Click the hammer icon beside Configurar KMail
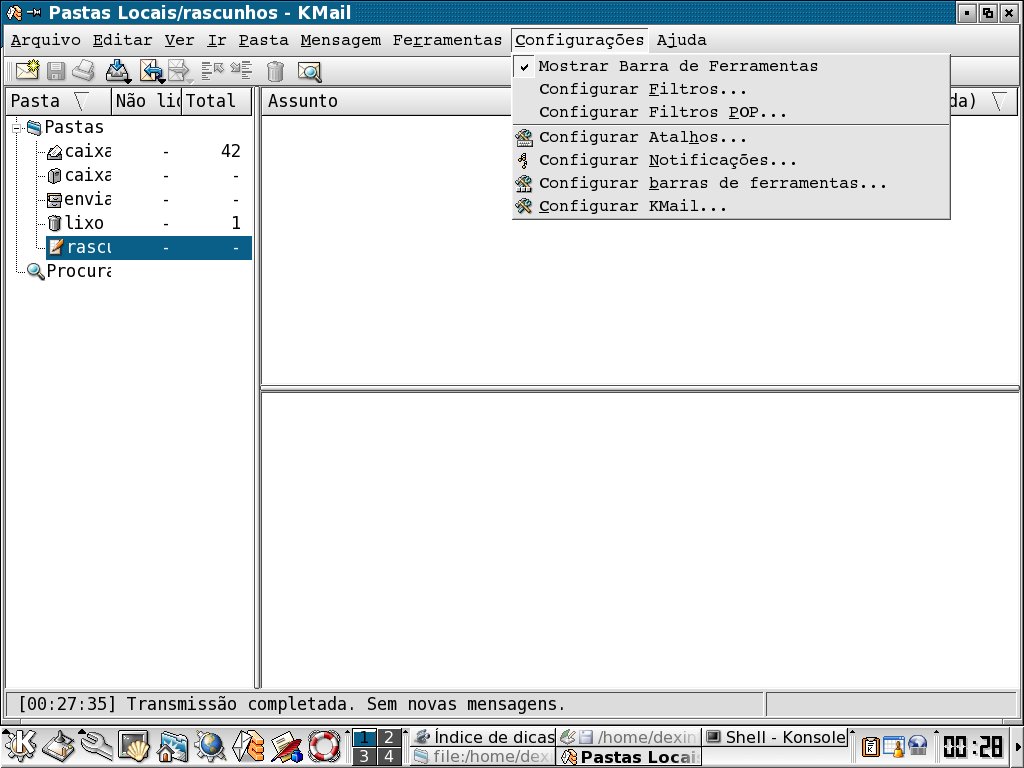Viewport: 1024px width, 768px height. 524,206
